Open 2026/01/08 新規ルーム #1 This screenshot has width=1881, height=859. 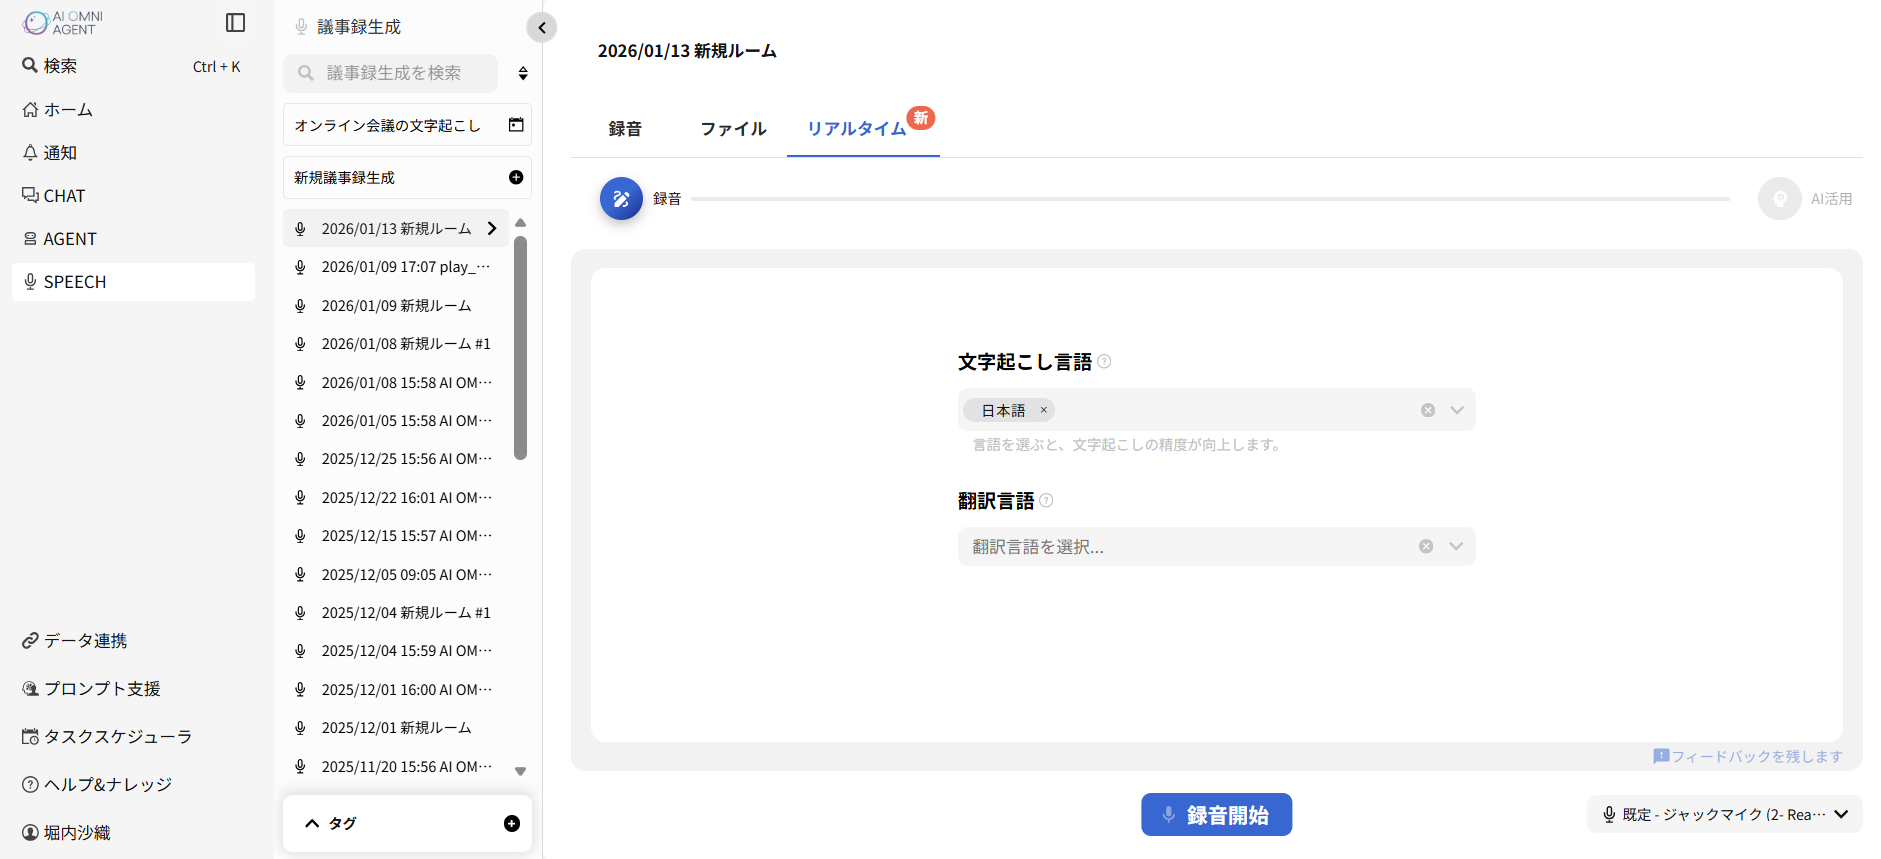pos(396,343)
